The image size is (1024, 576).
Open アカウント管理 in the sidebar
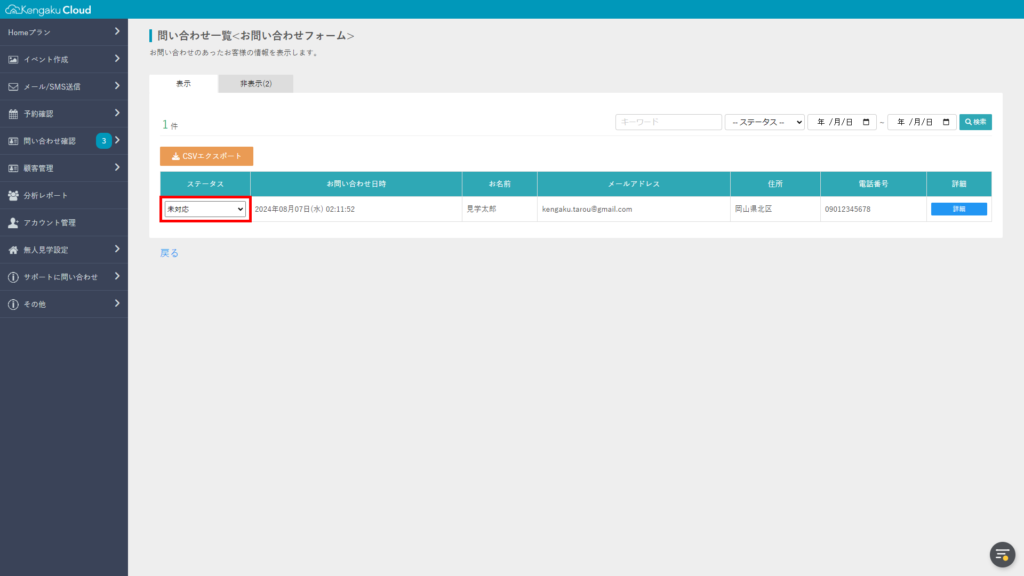(x=64, y=223)
